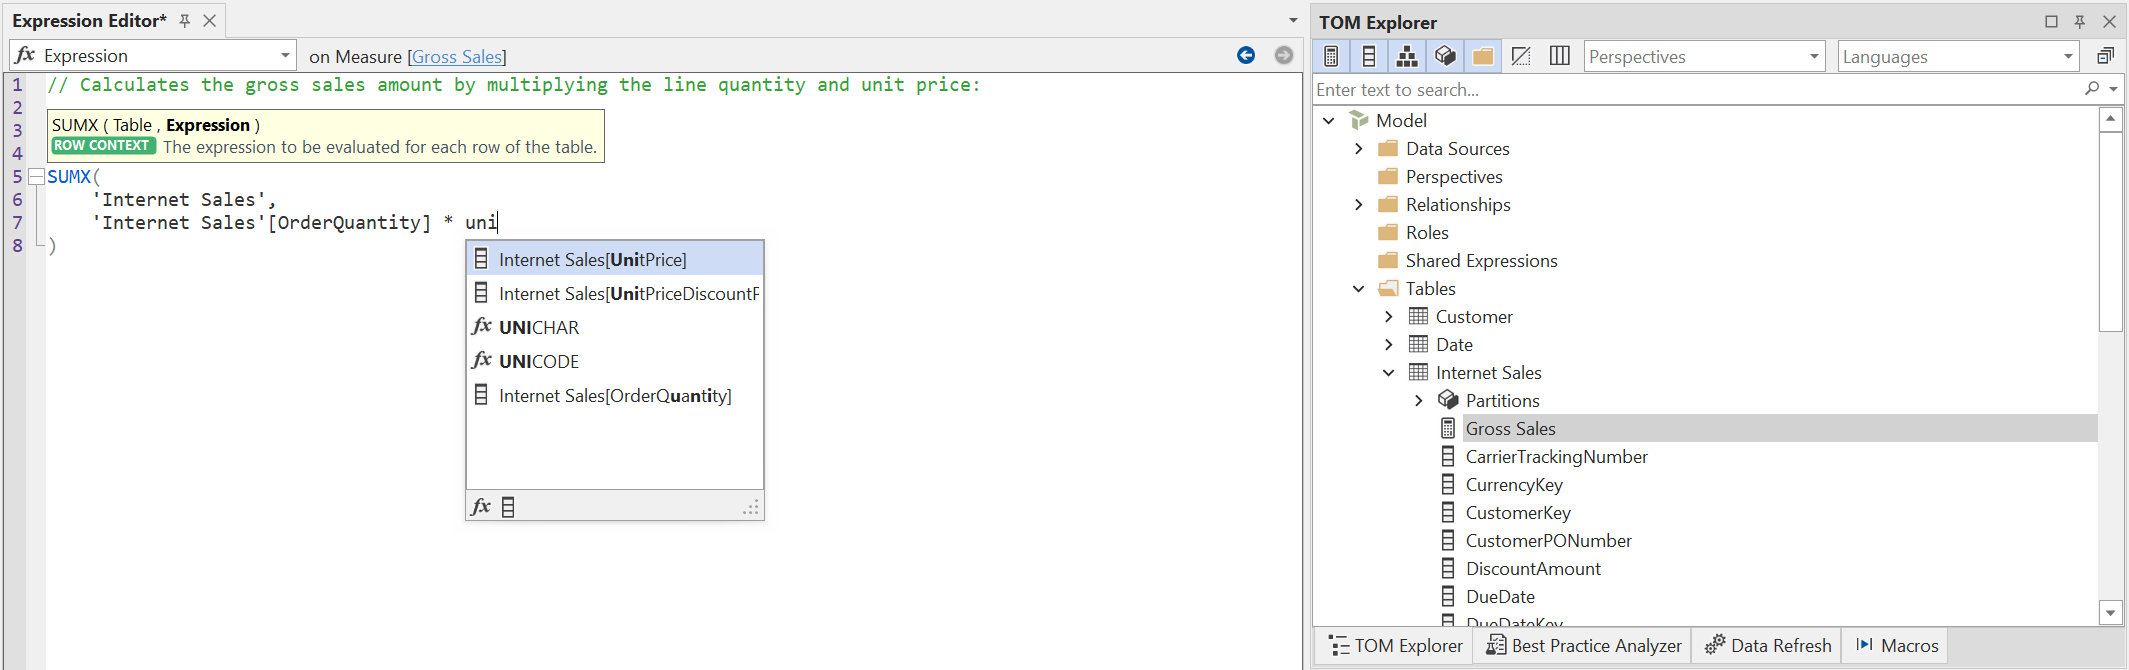Screen dimensions: 2129x670
Task: Click the Gross Sales measure link
Action: (457, 57)
